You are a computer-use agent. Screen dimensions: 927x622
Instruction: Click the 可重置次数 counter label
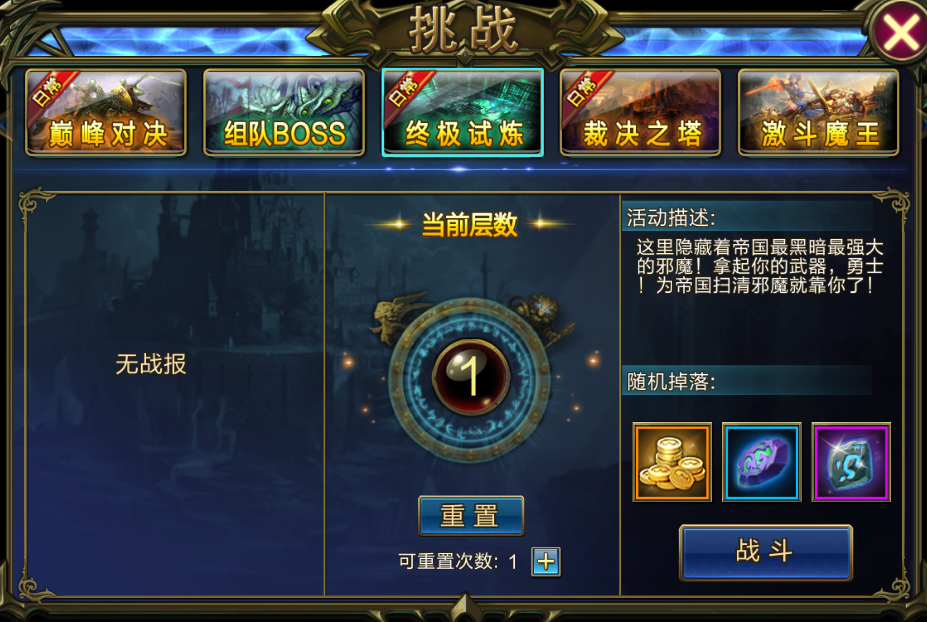tap(458, 561)
